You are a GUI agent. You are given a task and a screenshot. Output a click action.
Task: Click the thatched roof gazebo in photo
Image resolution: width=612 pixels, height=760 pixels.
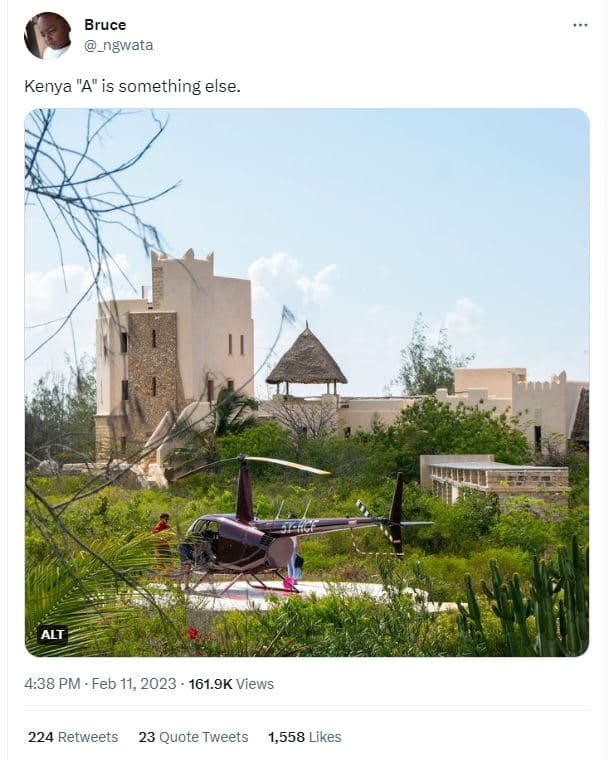[306, 360]
